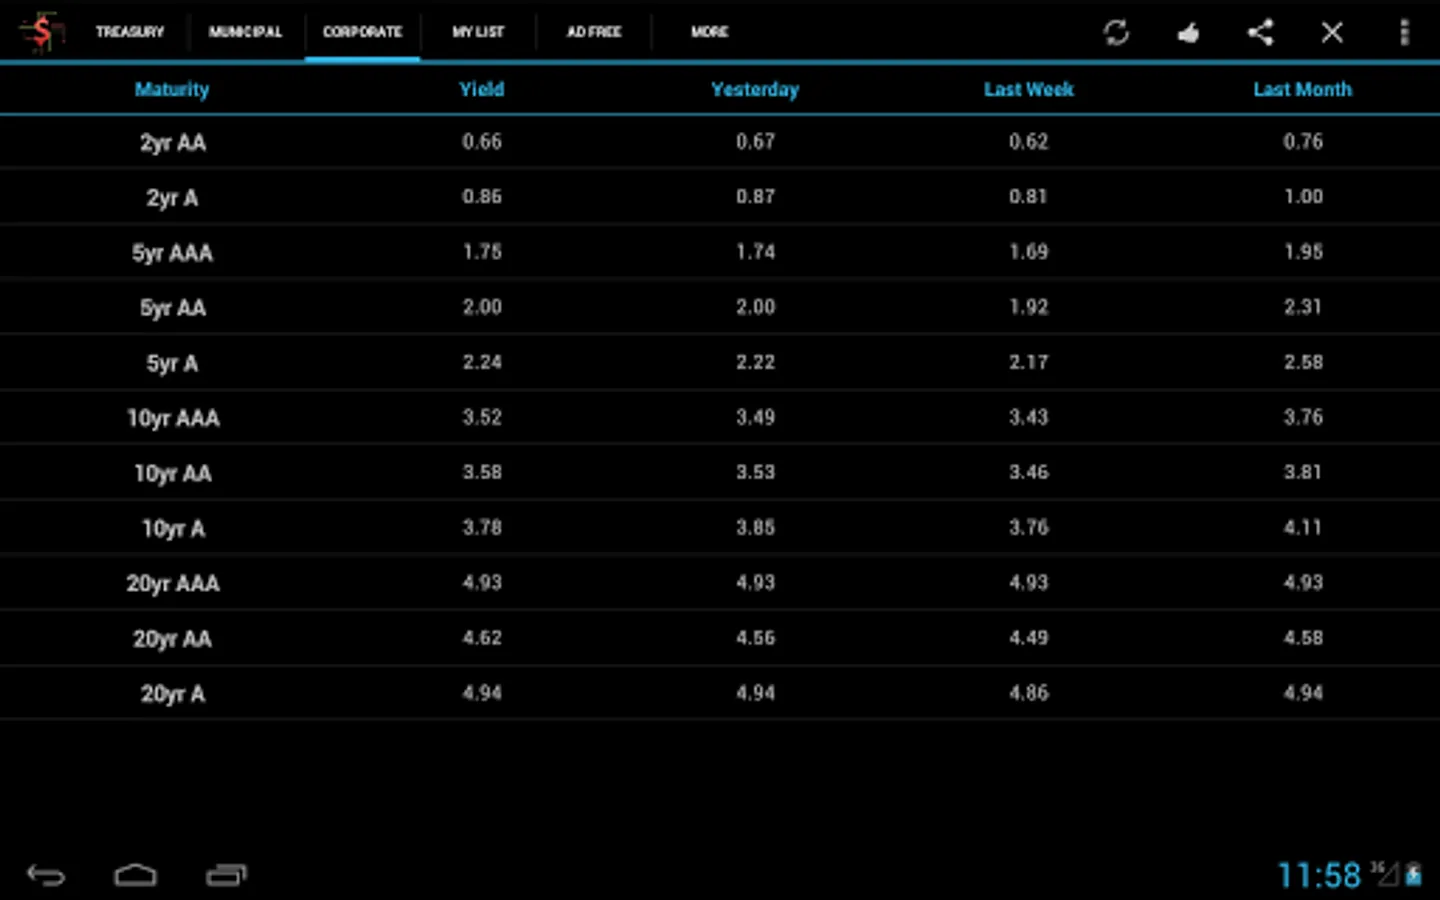Tap the Android home navigation button
Screen dimensions: 1440x900
click(x=135, y=875)
